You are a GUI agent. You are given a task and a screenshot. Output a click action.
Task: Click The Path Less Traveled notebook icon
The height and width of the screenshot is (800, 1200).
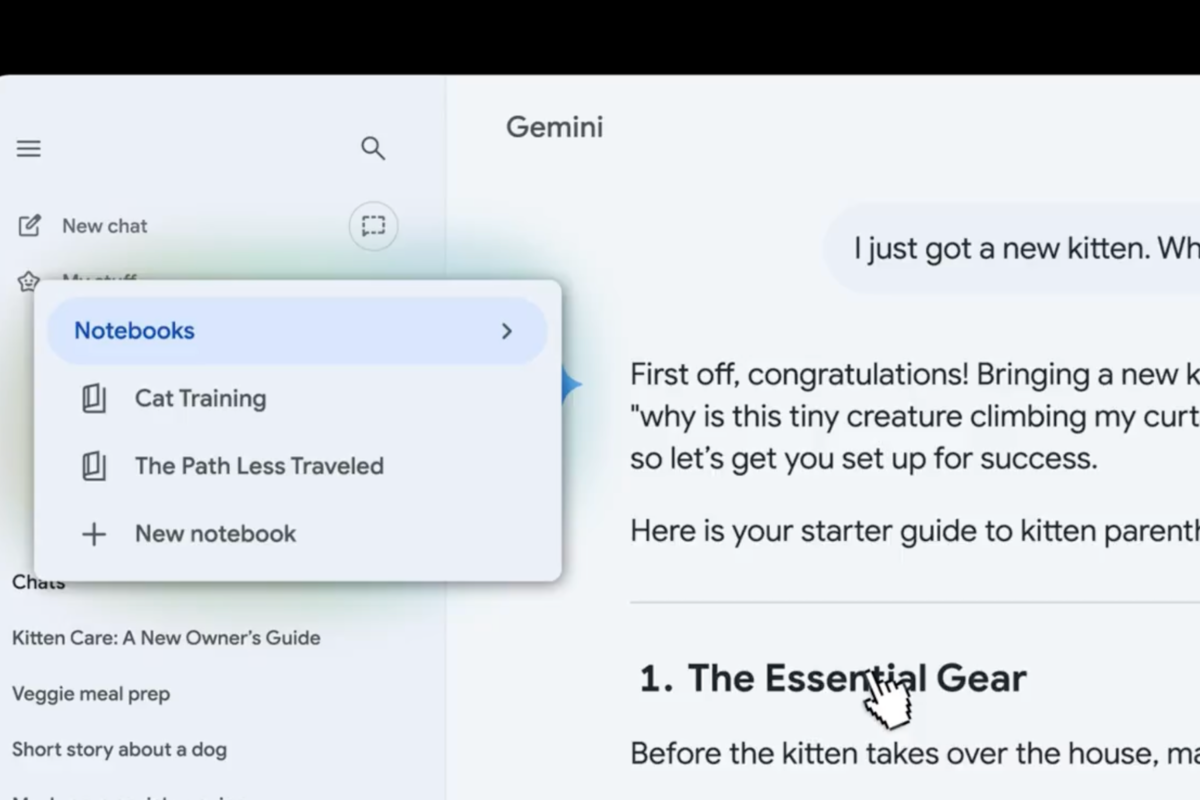pos(94,466)
